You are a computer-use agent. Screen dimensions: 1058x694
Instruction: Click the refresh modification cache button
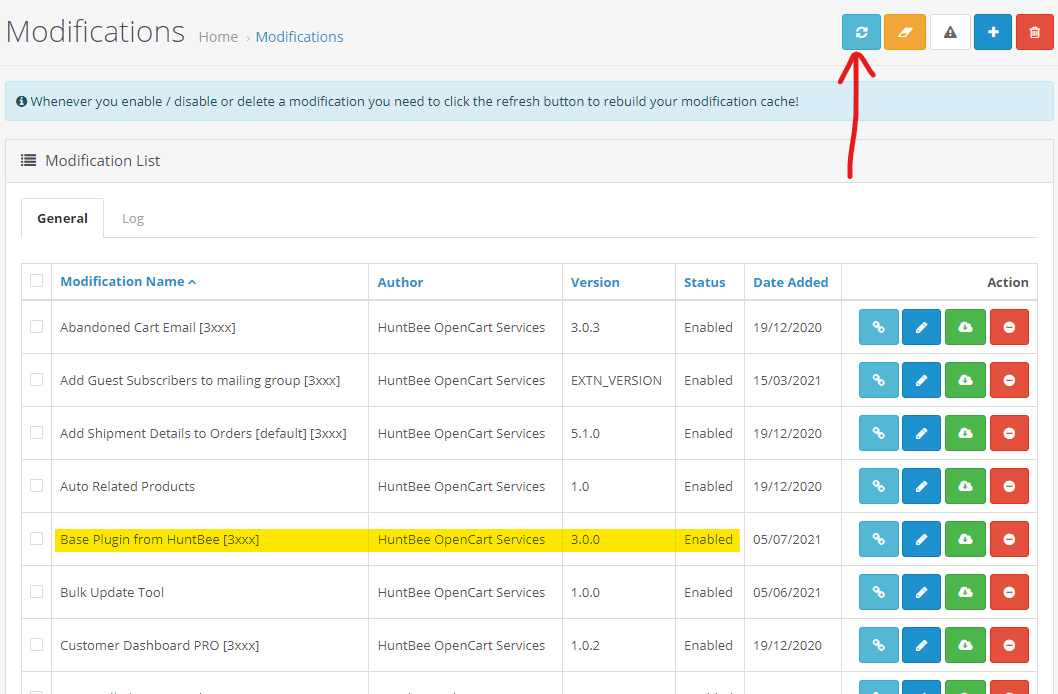click(861, 32)
